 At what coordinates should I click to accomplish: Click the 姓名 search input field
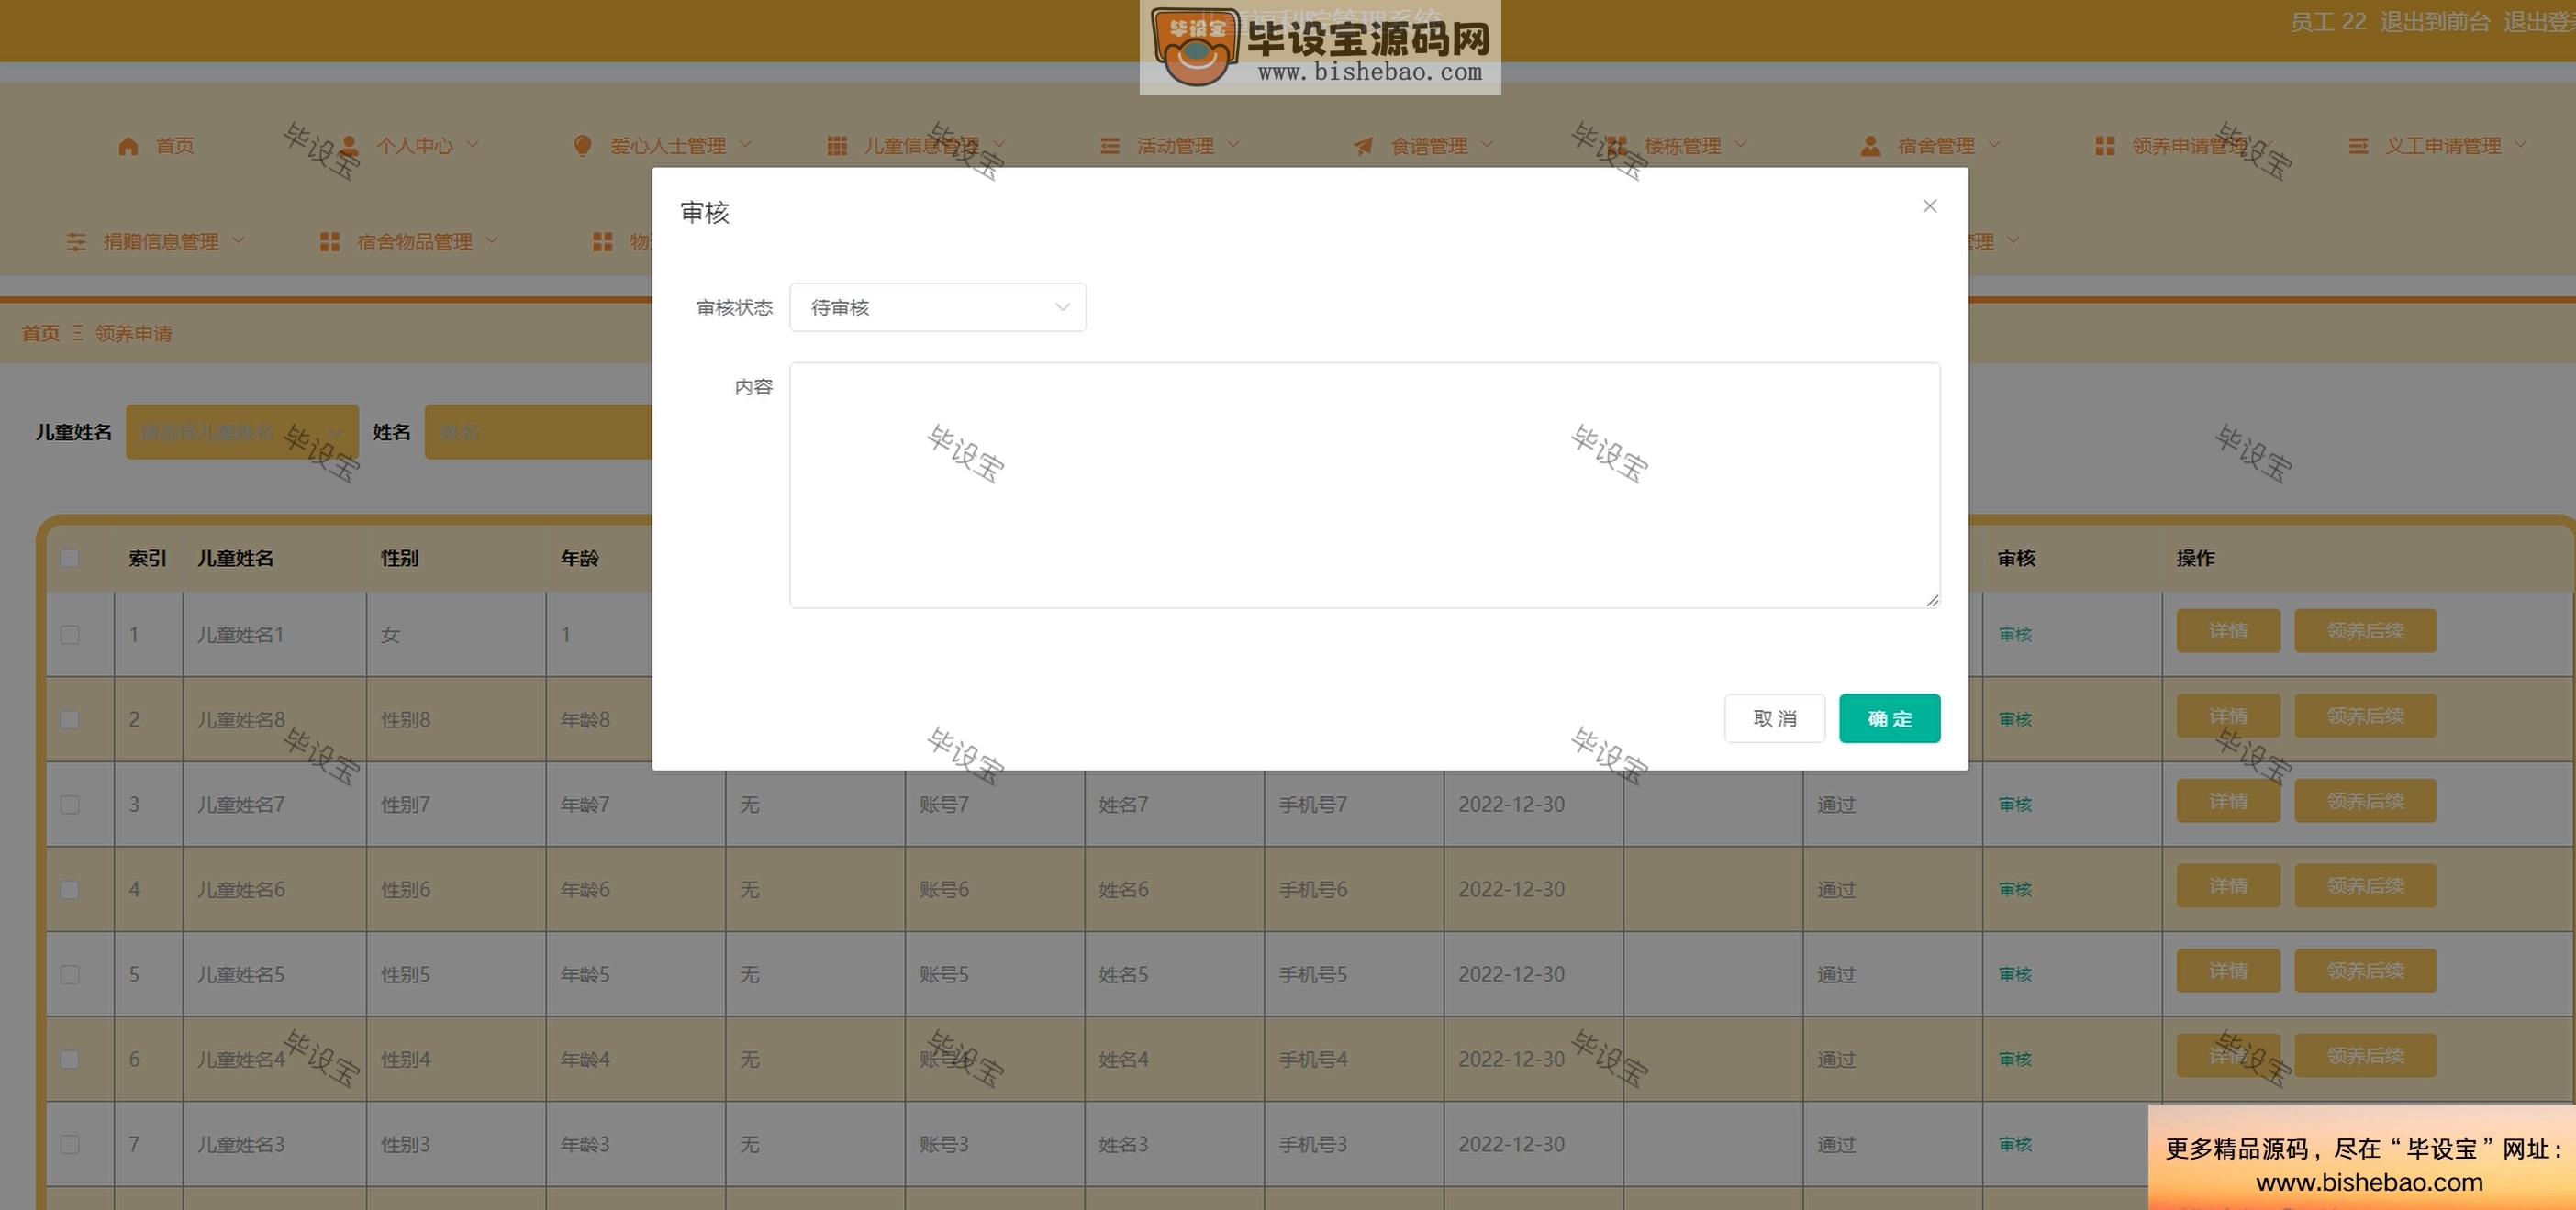tap(538, 432)
